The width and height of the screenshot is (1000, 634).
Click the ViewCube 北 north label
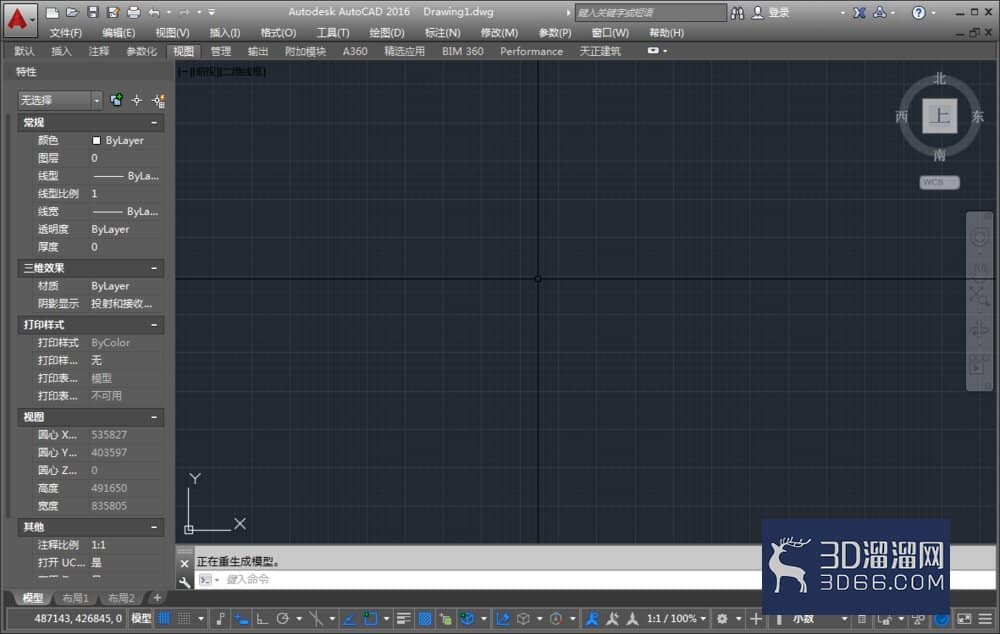point(939,79)
